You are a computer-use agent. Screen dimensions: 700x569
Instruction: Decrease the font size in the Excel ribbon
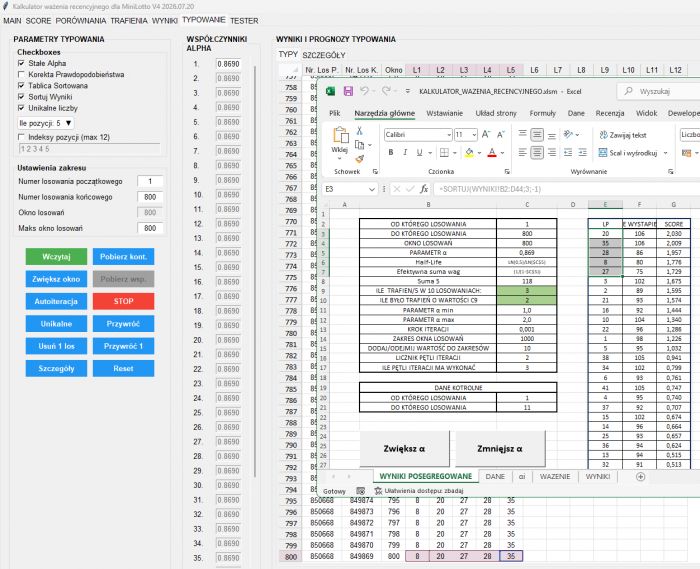[x=501, y=134]
